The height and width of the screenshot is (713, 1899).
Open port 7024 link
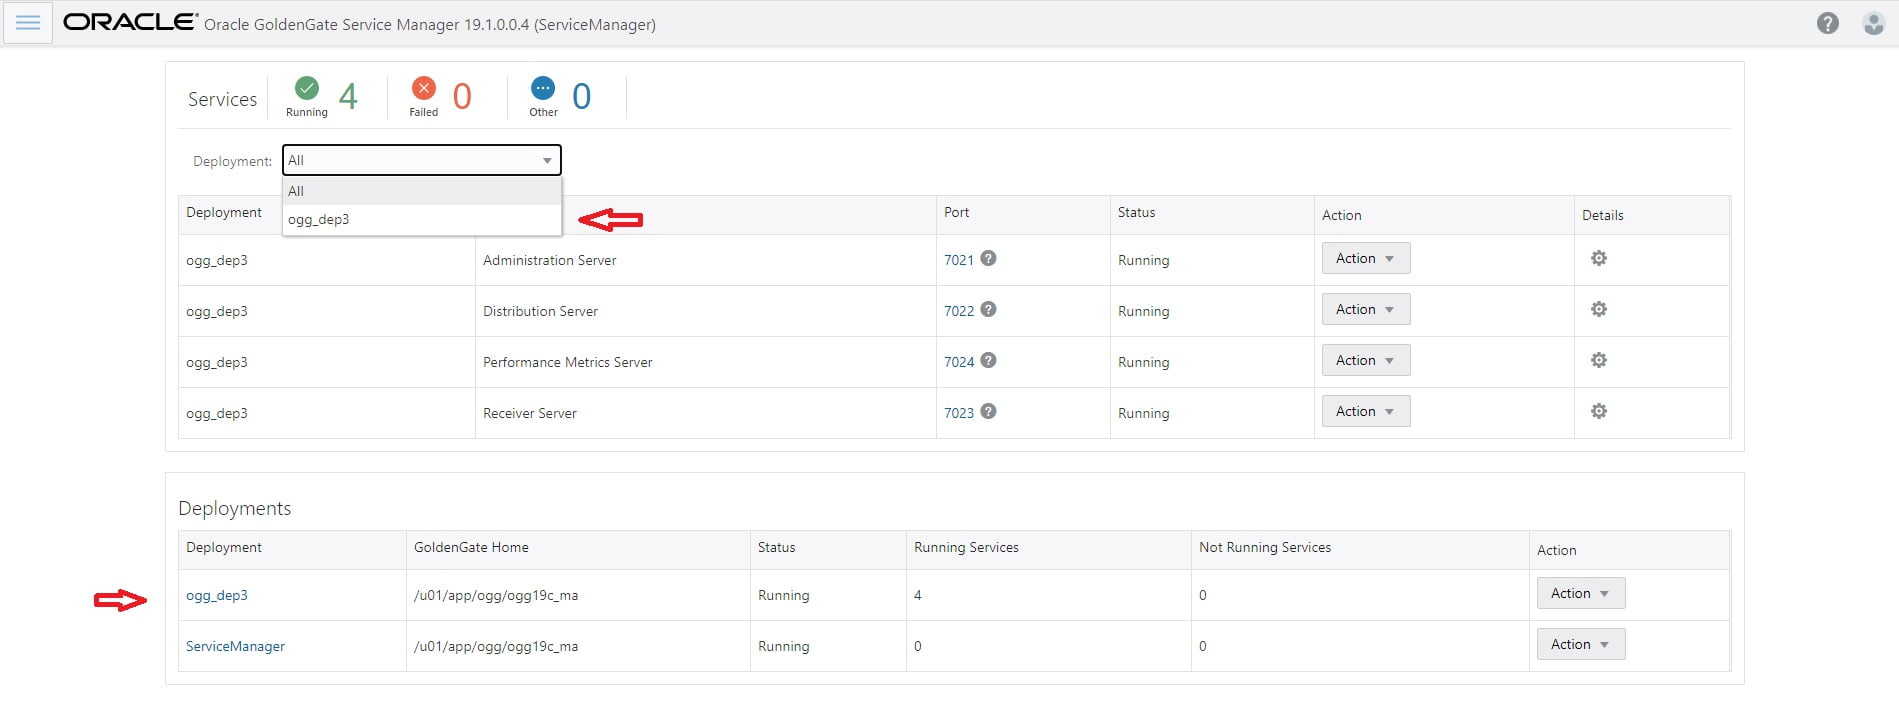point(958,362)
